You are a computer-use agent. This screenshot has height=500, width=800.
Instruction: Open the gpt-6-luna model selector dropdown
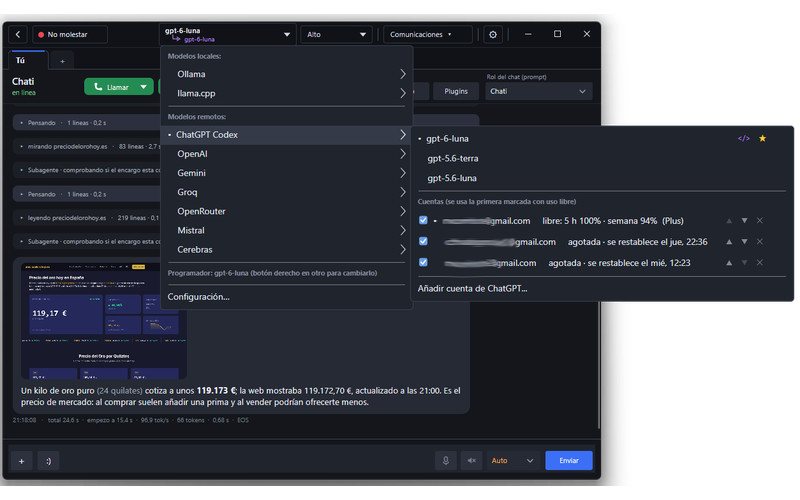(228, 34)
